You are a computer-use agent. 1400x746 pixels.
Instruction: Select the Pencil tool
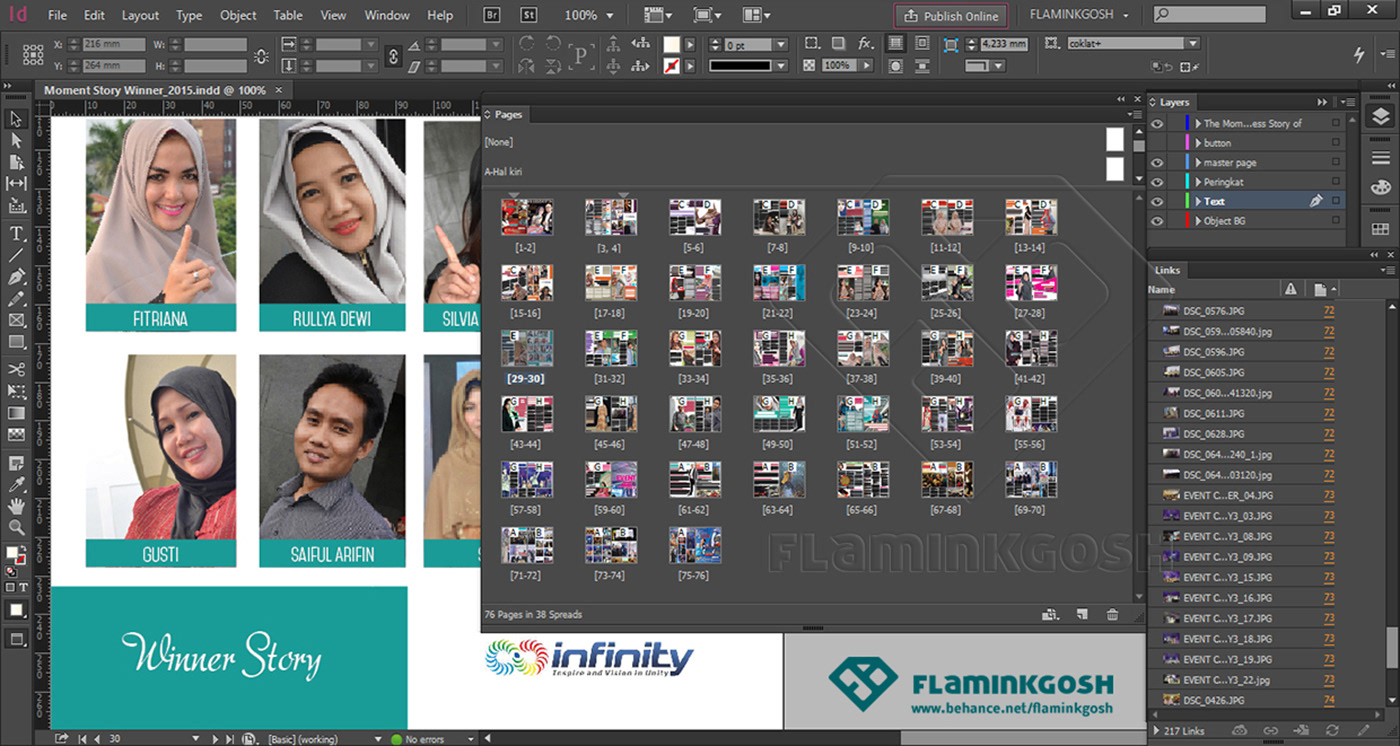16,299
